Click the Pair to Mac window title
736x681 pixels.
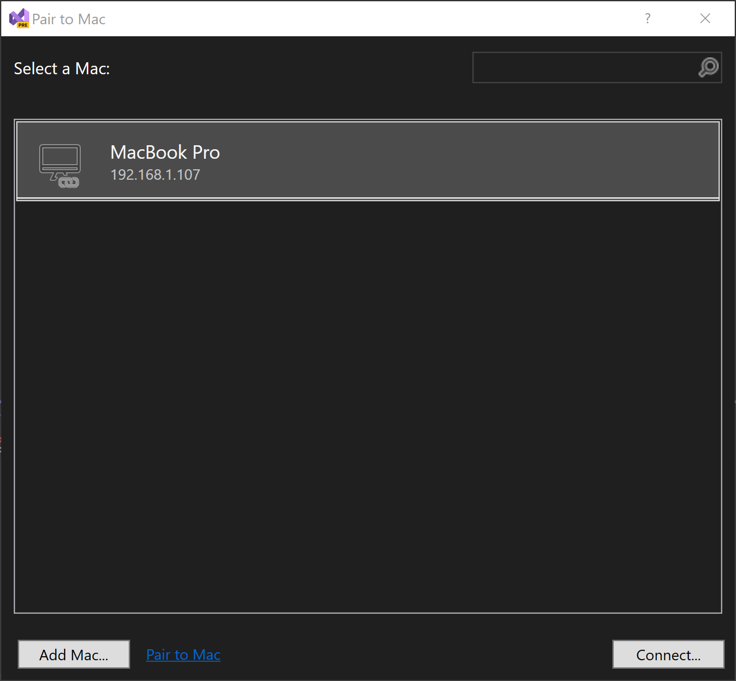coord(69,19)
